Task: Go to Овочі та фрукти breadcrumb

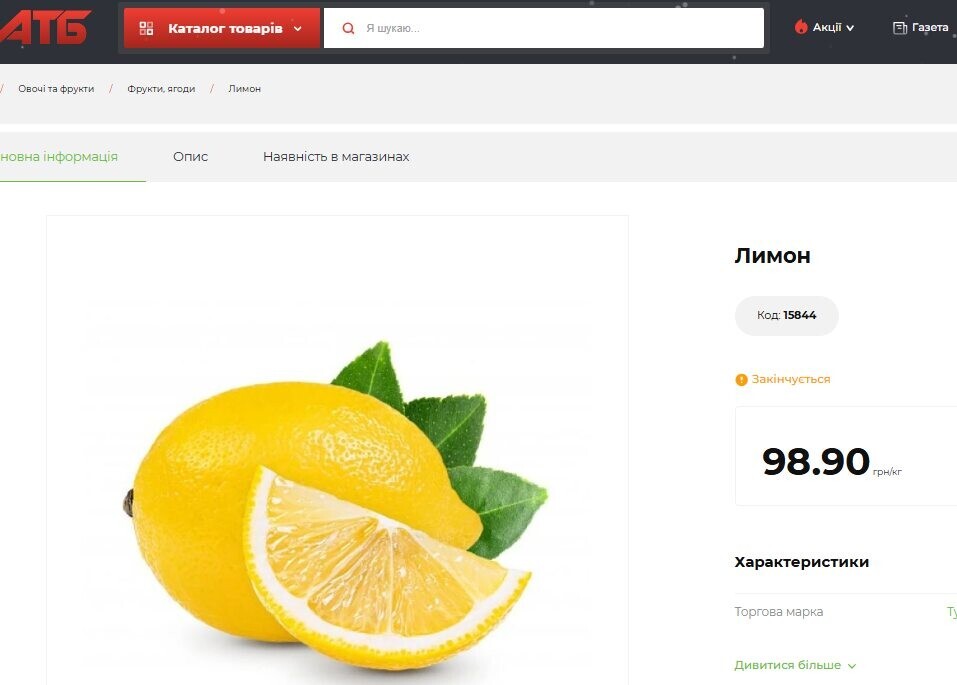Action: (x=56, y=89)
